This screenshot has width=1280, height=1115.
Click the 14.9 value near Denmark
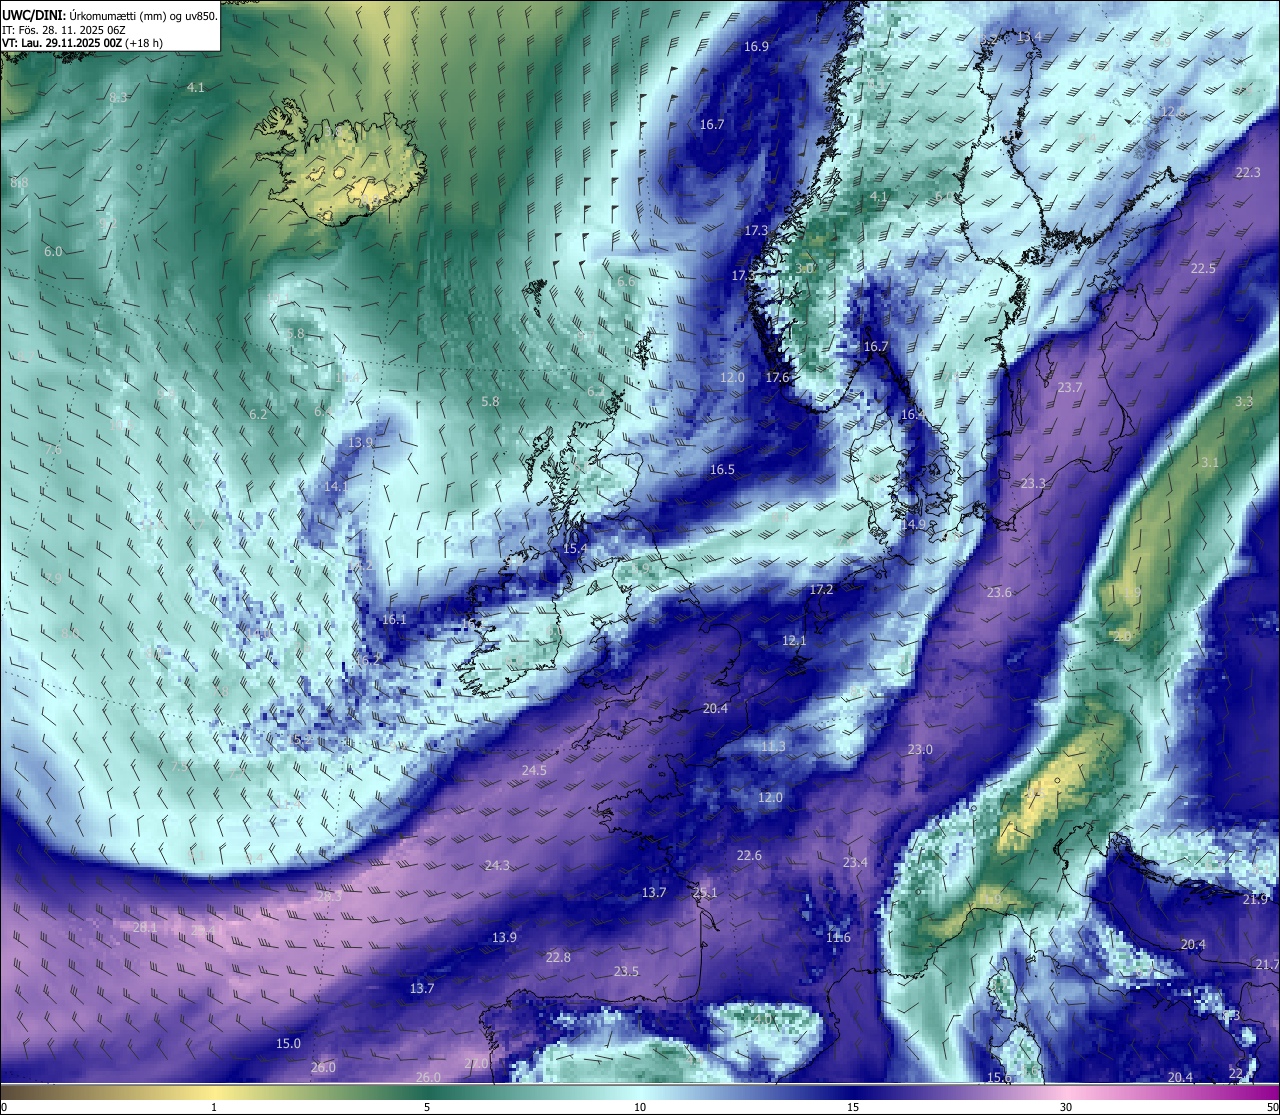[913, 525]
